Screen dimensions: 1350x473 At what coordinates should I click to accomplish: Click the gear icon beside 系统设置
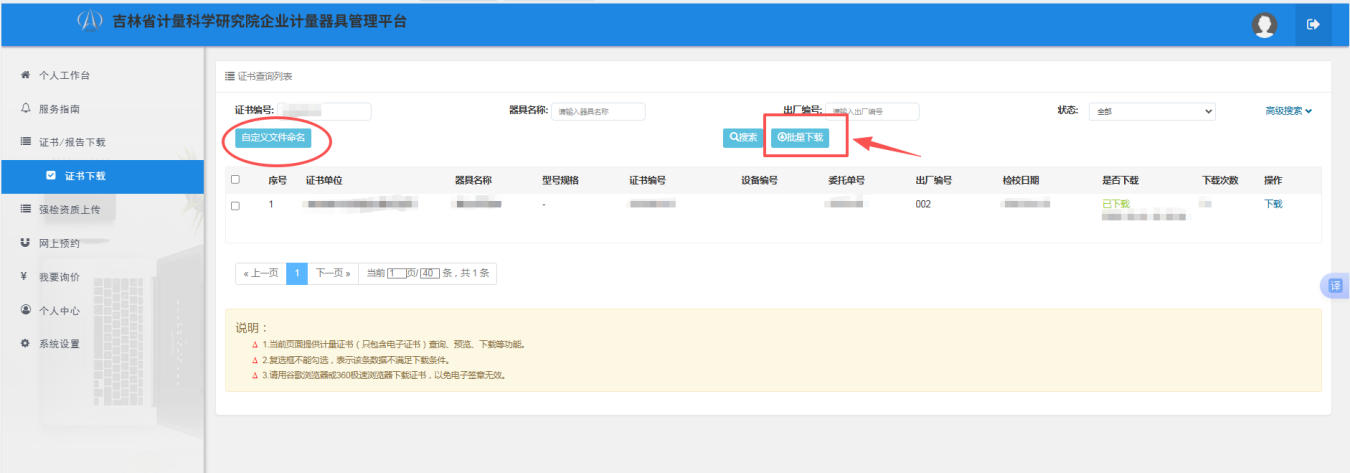click(25, 344)
